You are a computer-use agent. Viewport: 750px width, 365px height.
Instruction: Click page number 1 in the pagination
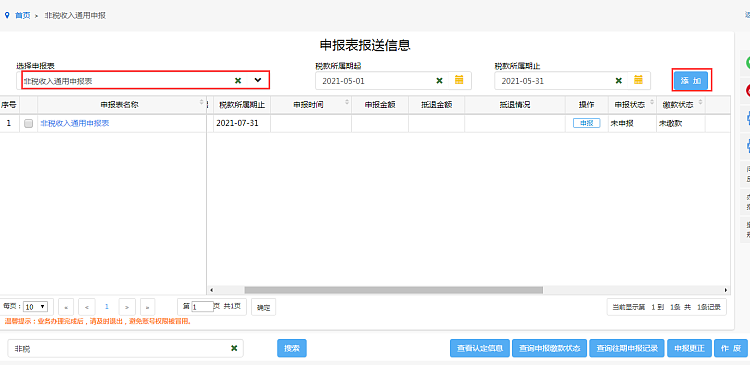pyautogui.click(x=107, y=307)
